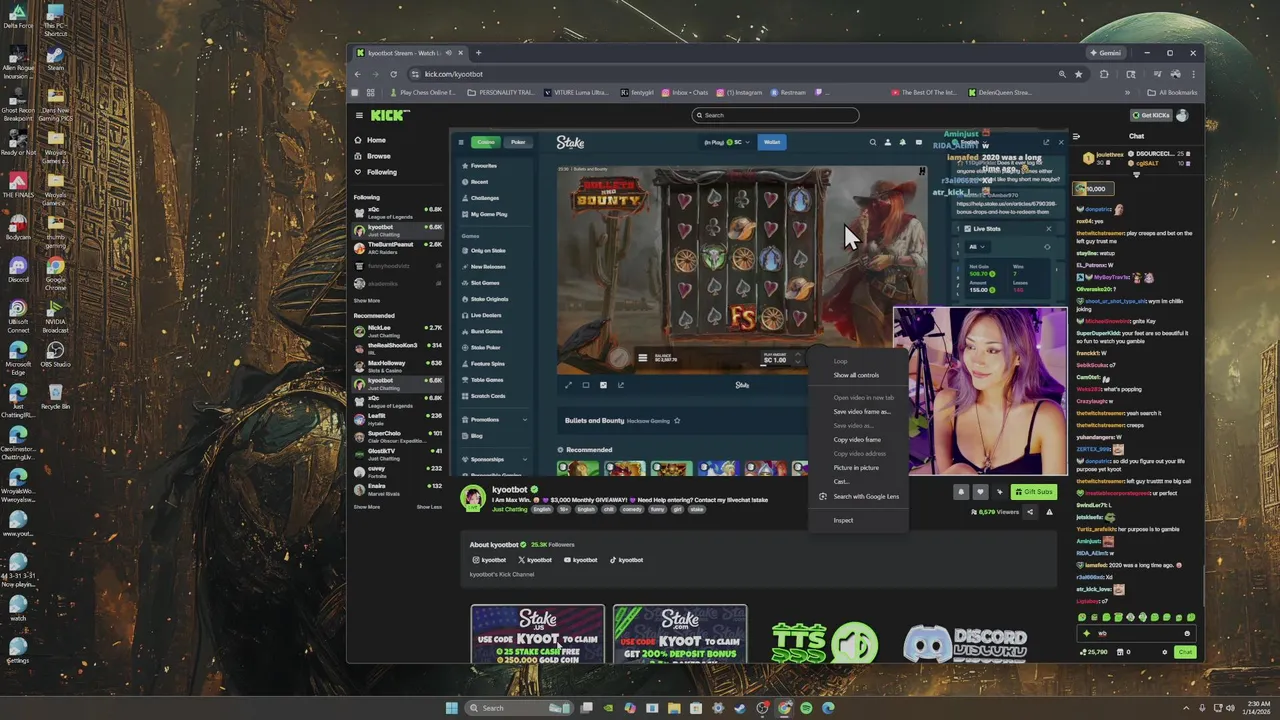
Task: Open chat settings gear icon
Action: (x=1165, y=652)
